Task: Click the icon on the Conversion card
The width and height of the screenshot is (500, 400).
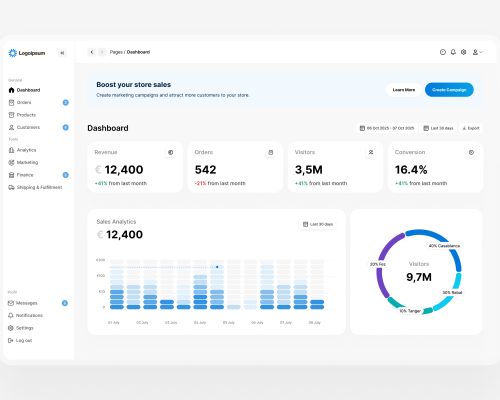Action: (471, 152)
